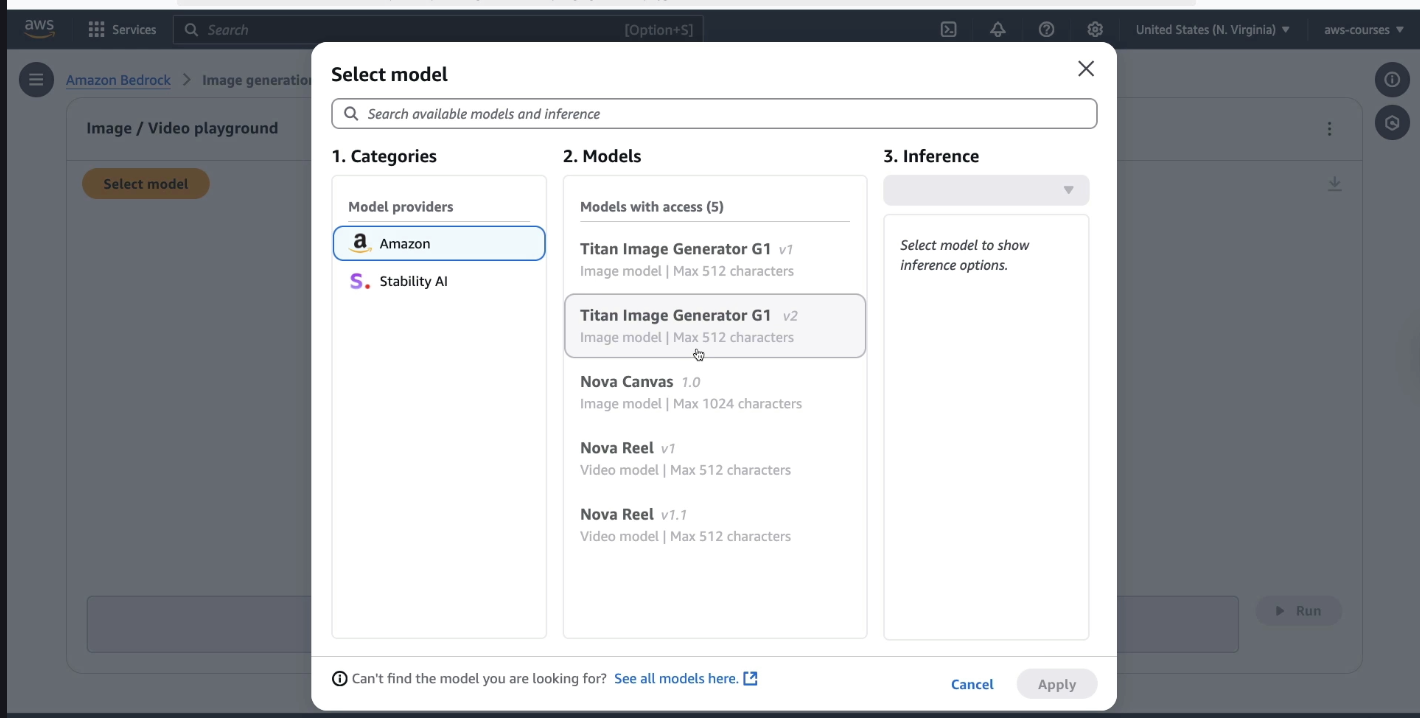
Task: Choose the Nova Reel v1 model
Action: pyautogui.click(x=715, y=458)
